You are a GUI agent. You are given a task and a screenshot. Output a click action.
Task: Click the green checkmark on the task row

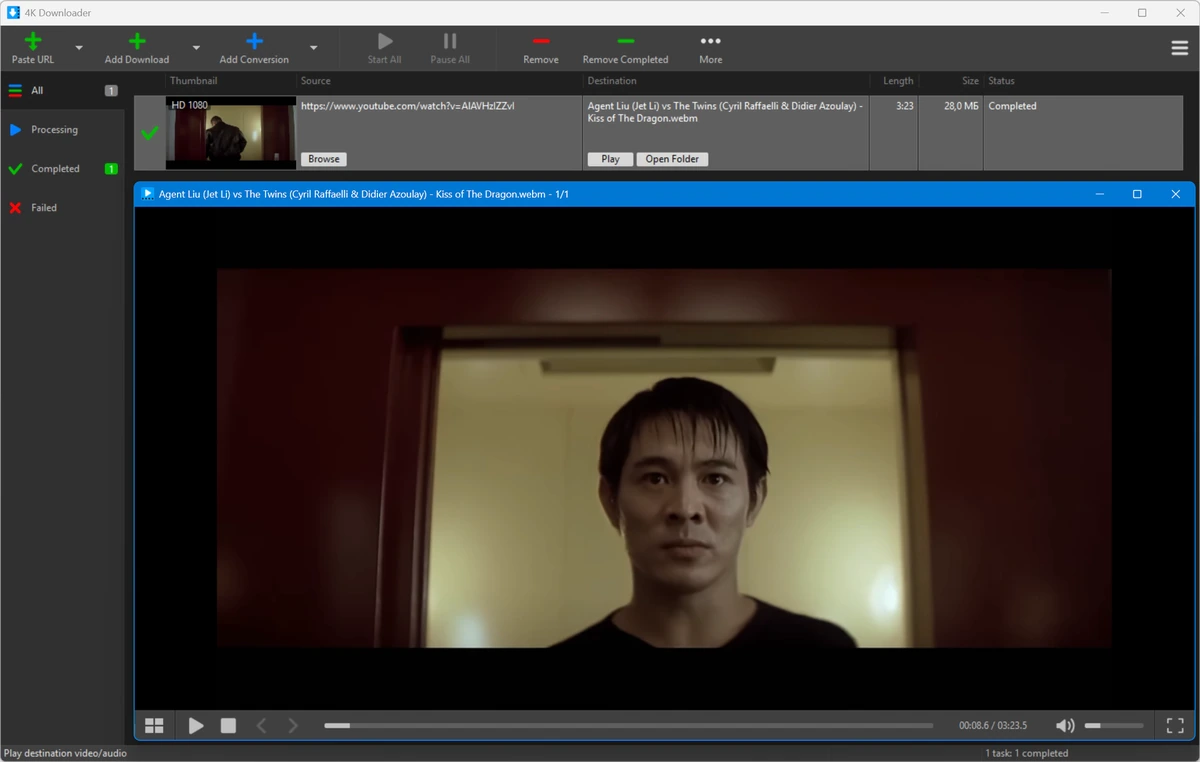click(x=149, y=133)
